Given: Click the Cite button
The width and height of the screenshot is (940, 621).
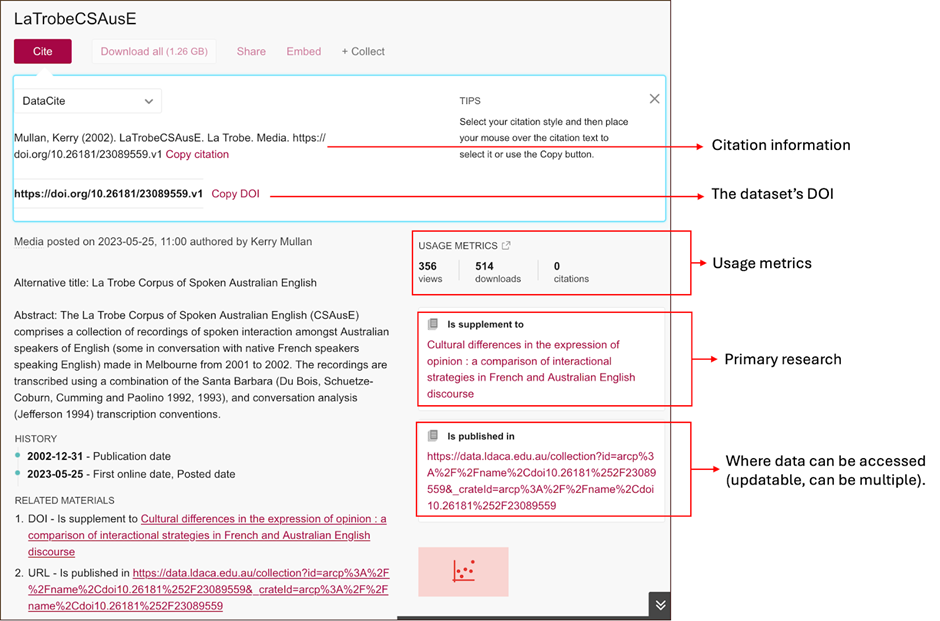Looking at the screenshot, I should pyautogui.click(x=43, y=52).
